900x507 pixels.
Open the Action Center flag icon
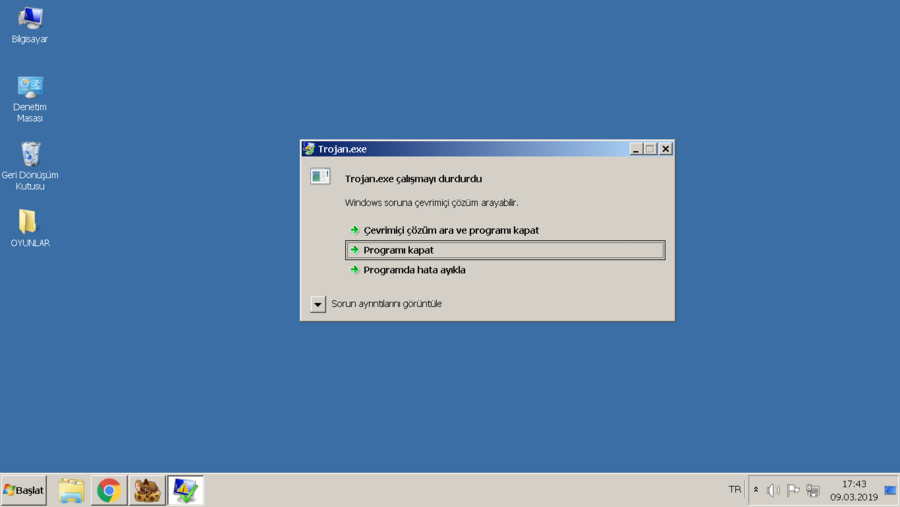pos(793,490)
